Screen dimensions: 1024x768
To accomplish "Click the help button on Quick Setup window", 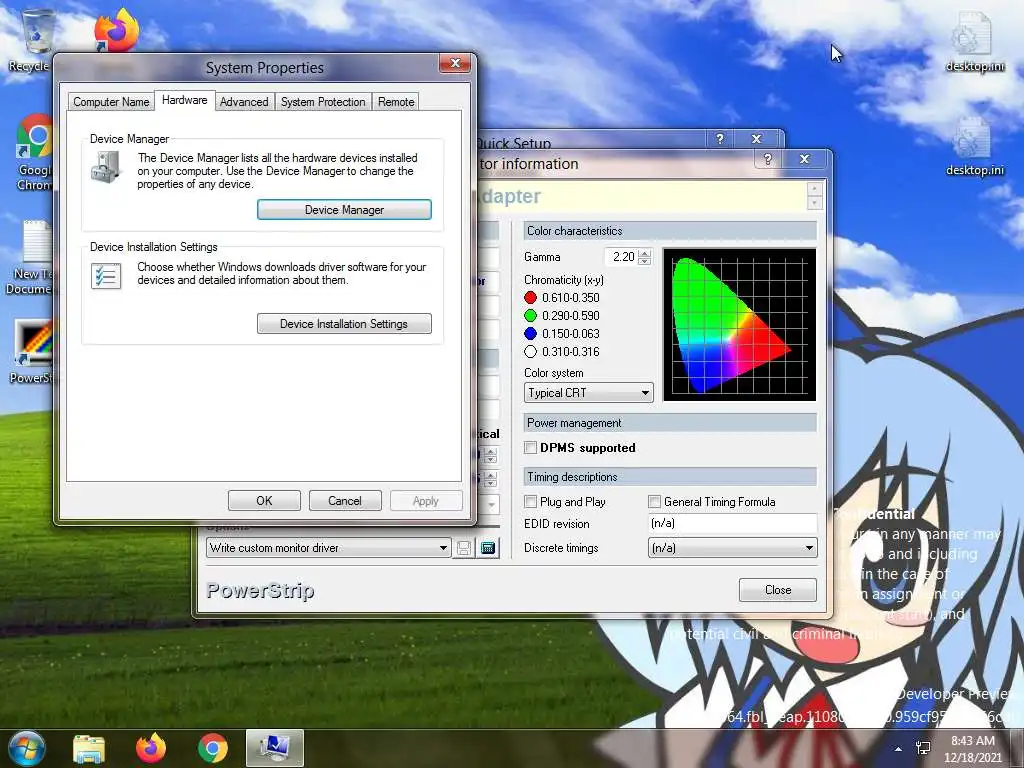I will (x=720, y=138).
